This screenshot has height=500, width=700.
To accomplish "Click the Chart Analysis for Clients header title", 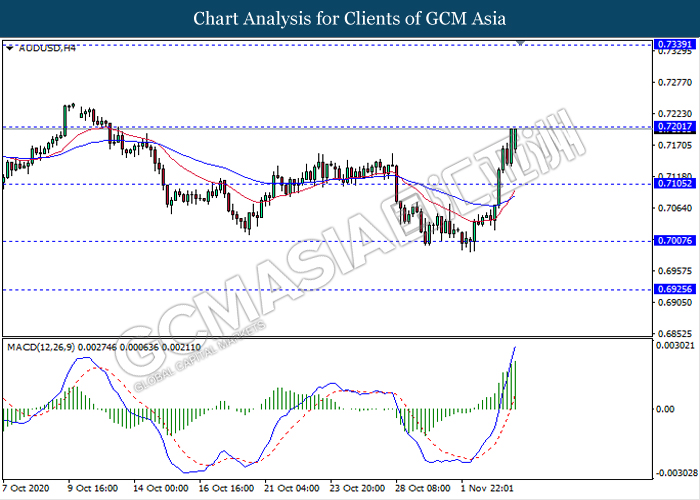I will 350,19.
